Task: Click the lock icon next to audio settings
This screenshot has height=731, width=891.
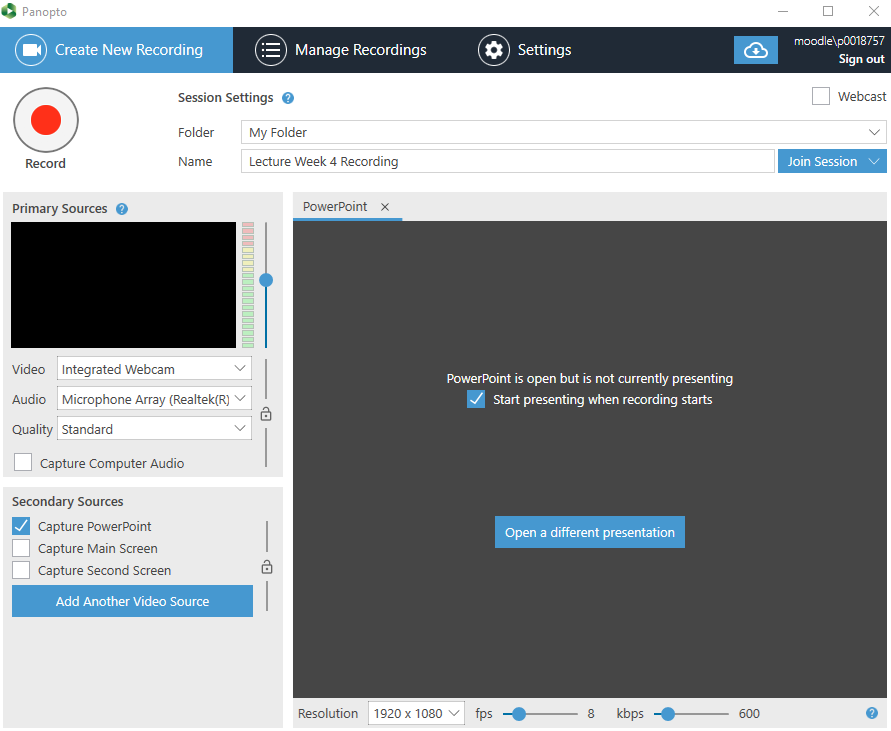Action: click(x=266, y=413)
